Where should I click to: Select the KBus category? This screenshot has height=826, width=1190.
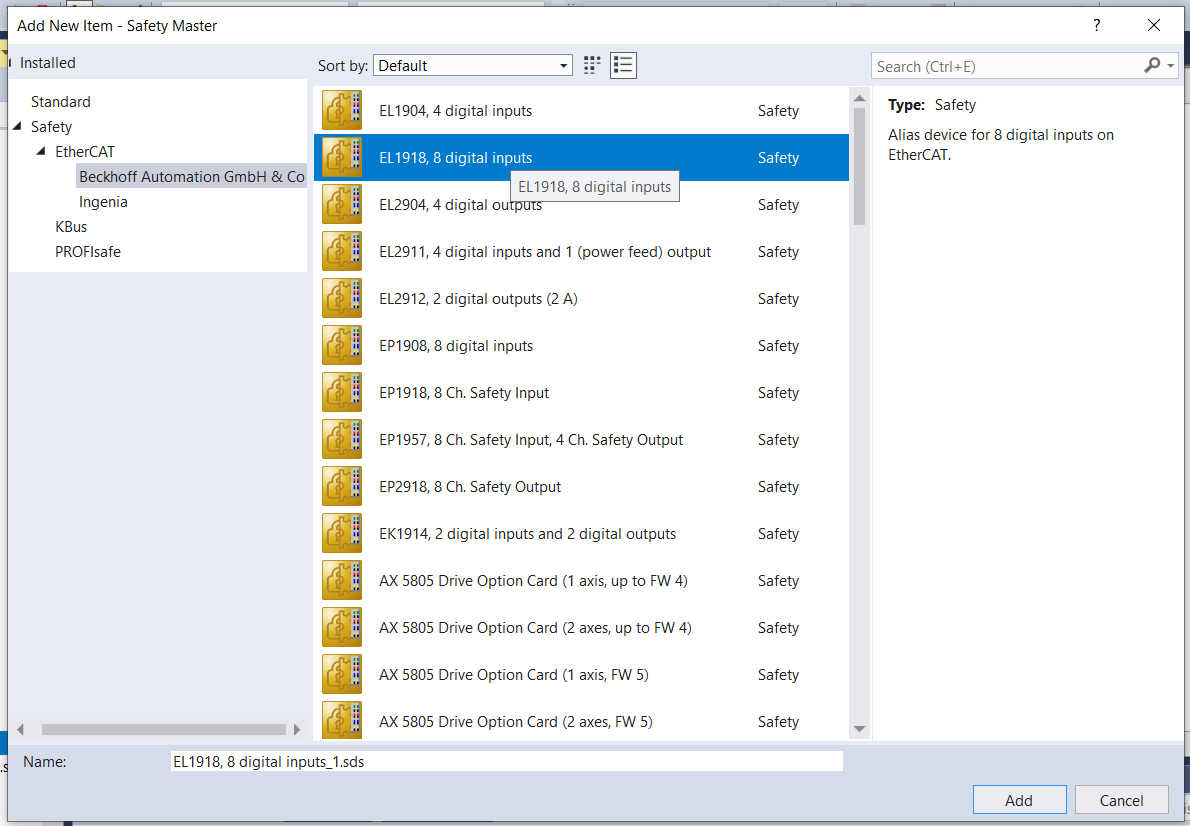tap(71, 227)
